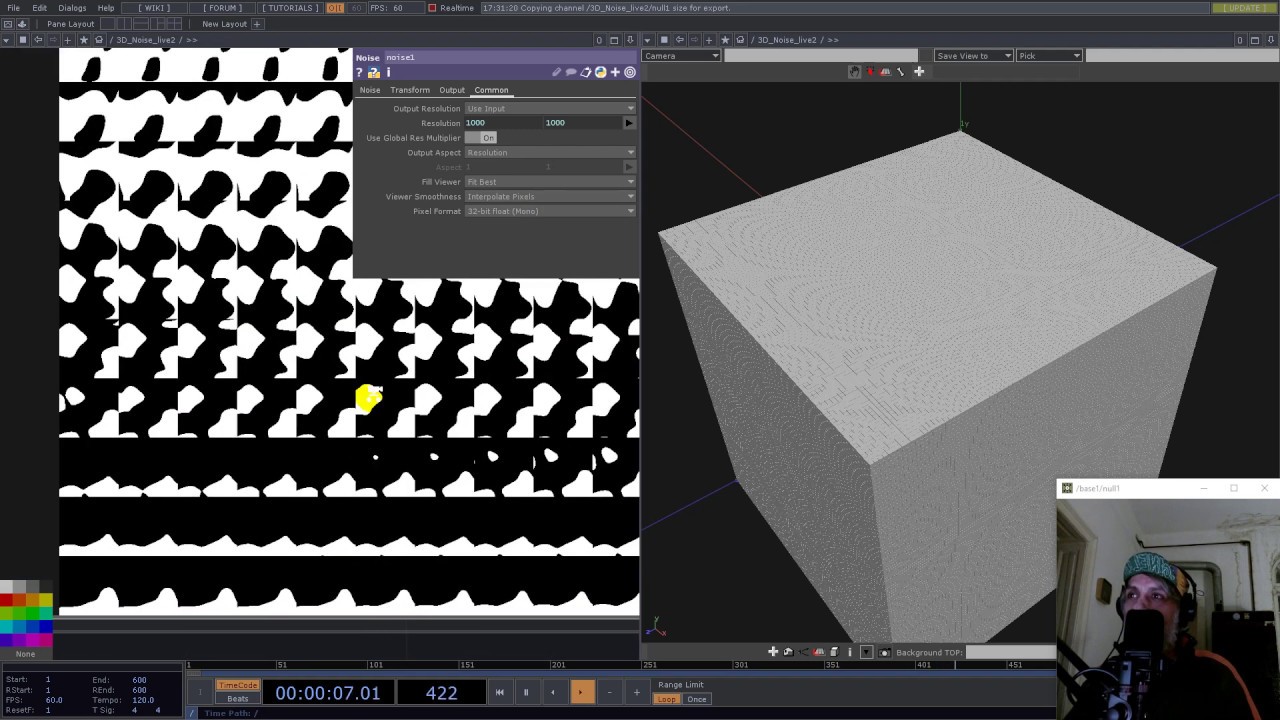Screen dimensions: 1280x720
Task: Toggle the O|I perform mode button
Action: click(335, 8)
